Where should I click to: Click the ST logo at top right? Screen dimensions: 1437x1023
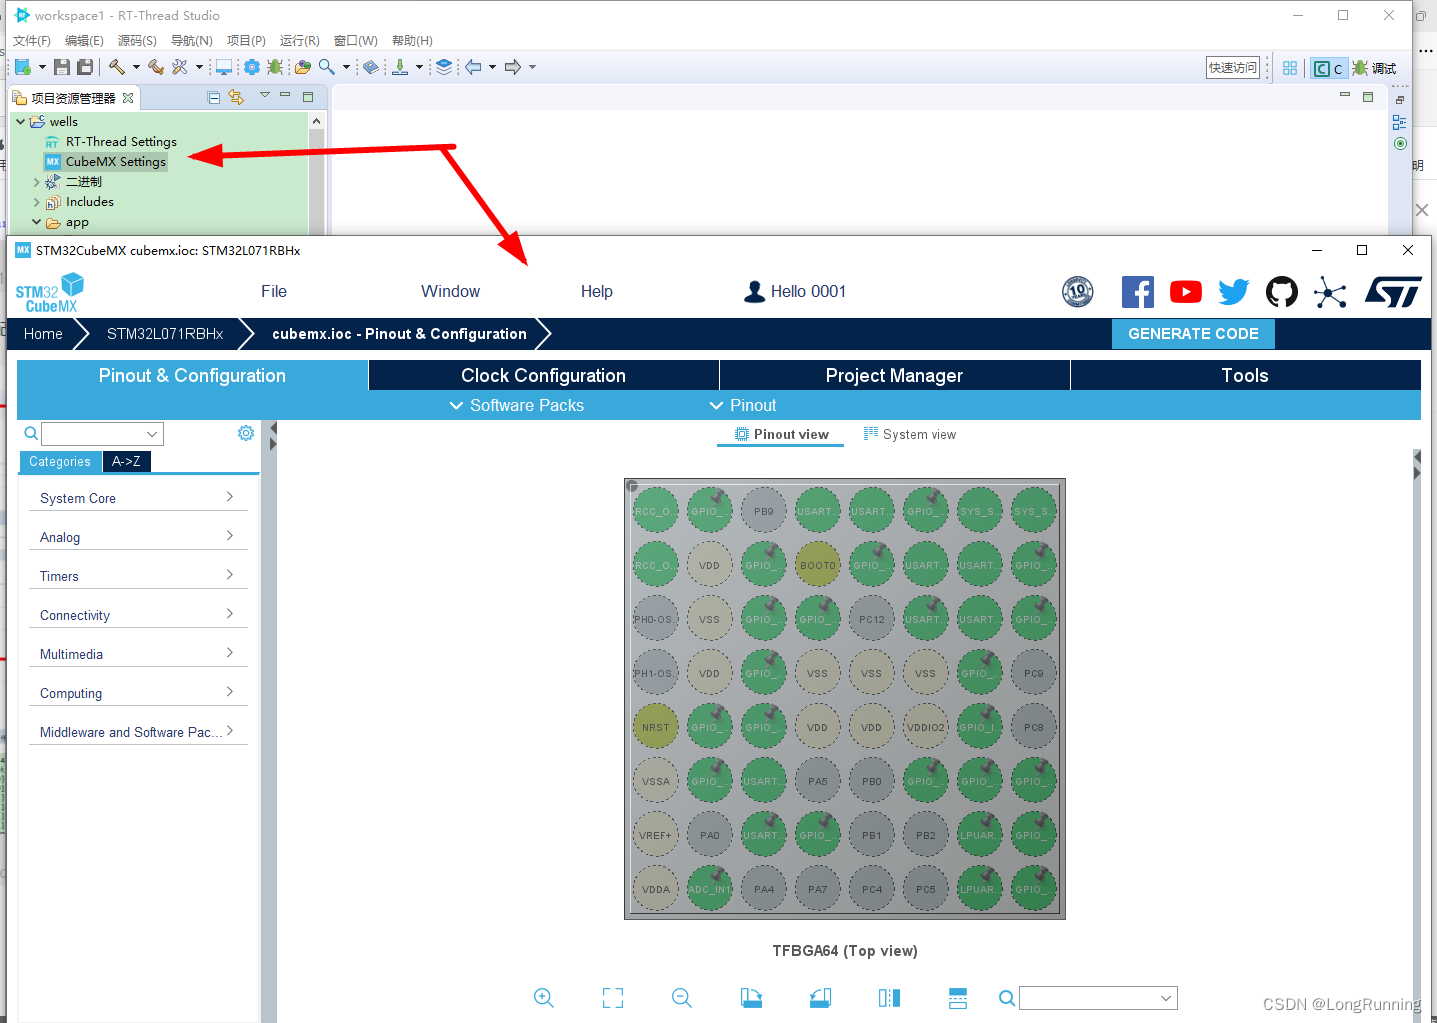coord(1393,292)
